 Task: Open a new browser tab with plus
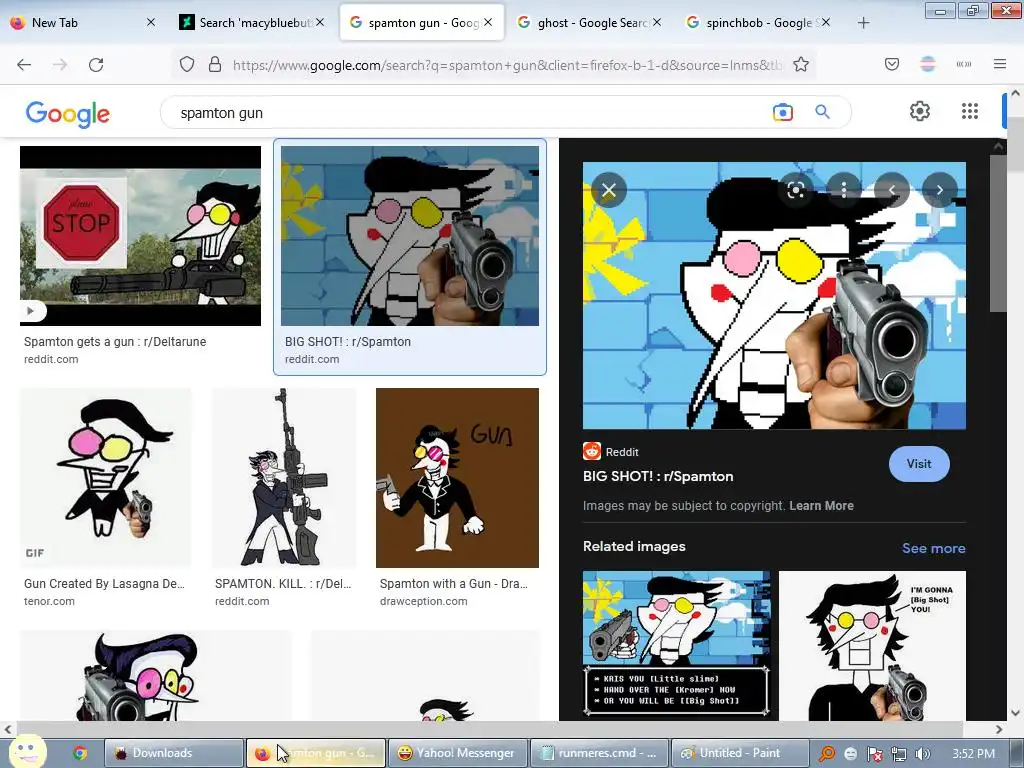coord(863,23)
